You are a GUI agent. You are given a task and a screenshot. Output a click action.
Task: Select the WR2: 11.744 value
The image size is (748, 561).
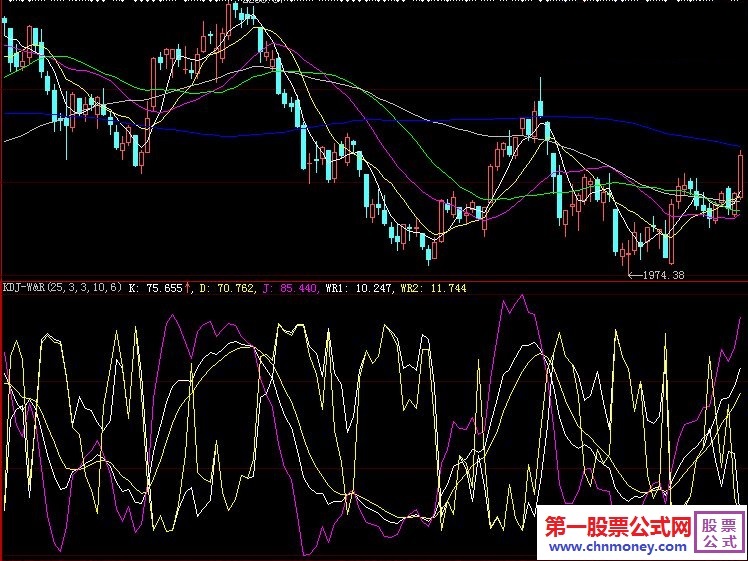434,288
